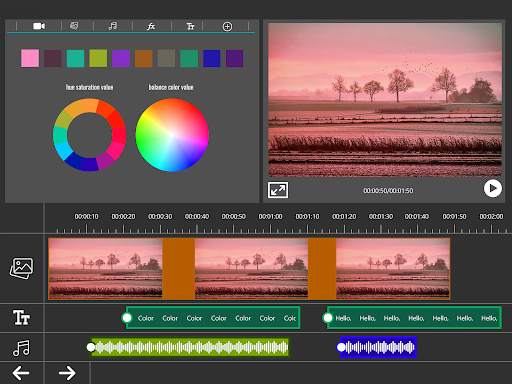Select the orange-brown color swatch

143,58
